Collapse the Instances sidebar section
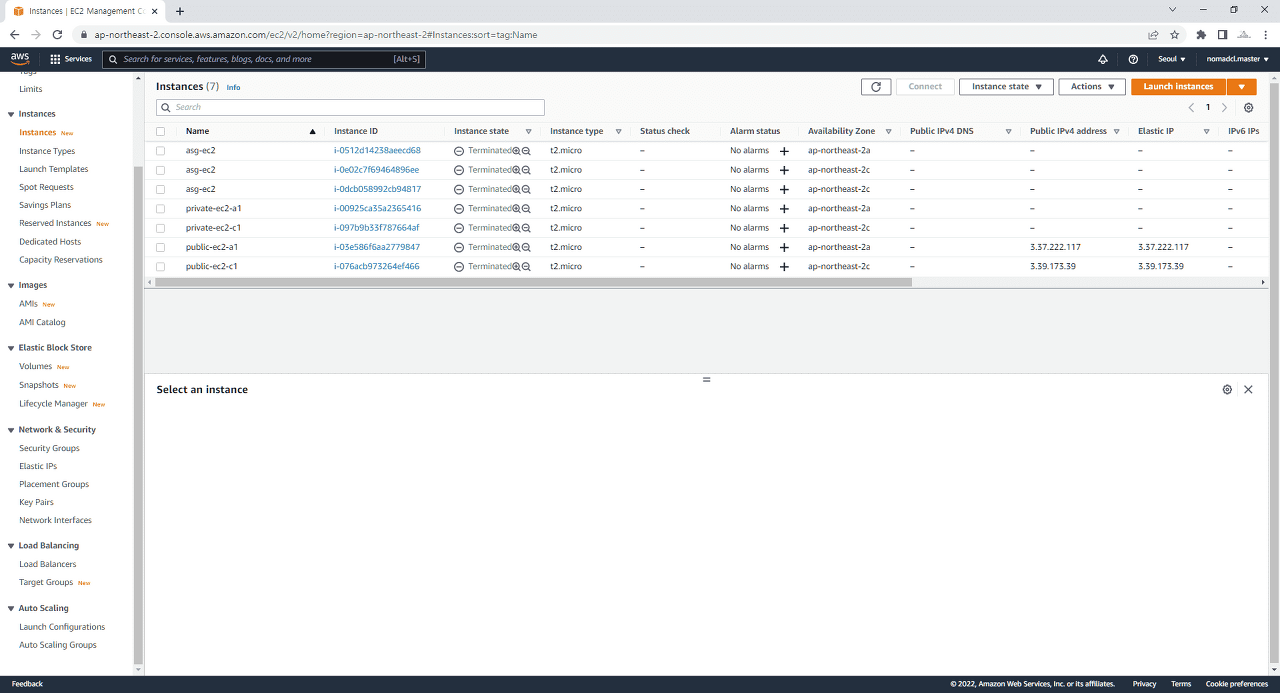The width and height of the screenshot is (1280, 693). [x=12, y=114]
